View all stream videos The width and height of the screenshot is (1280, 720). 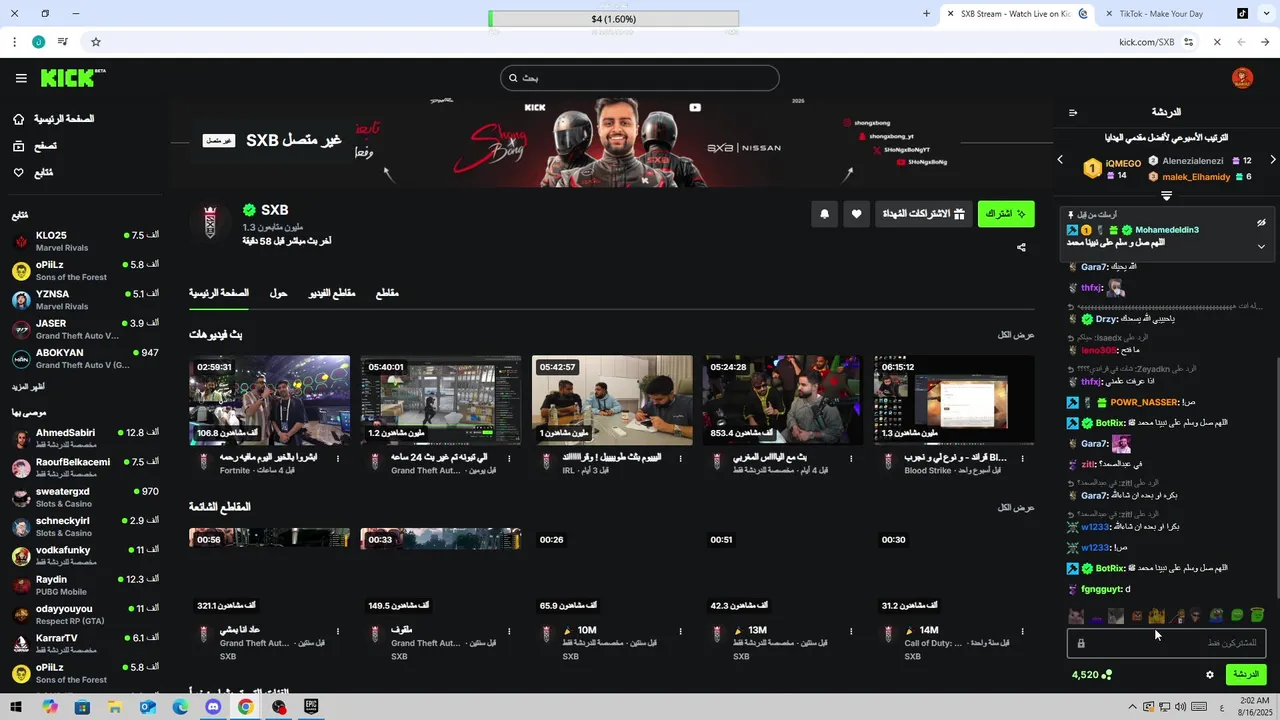pyautogui.click(x=1015, y=335)
